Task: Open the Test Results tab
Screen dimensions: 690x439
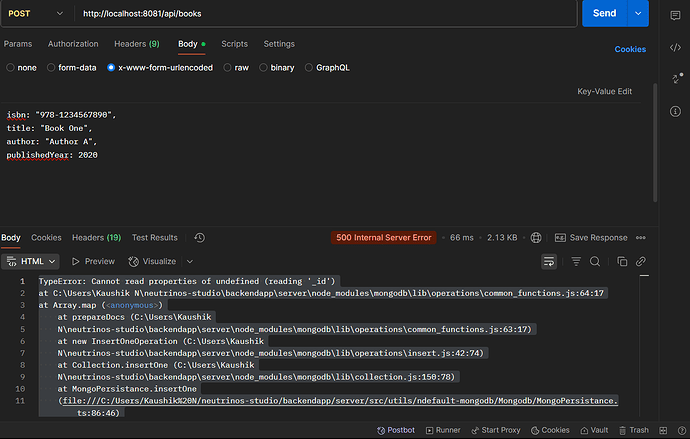Action: (x=154, y=238)
